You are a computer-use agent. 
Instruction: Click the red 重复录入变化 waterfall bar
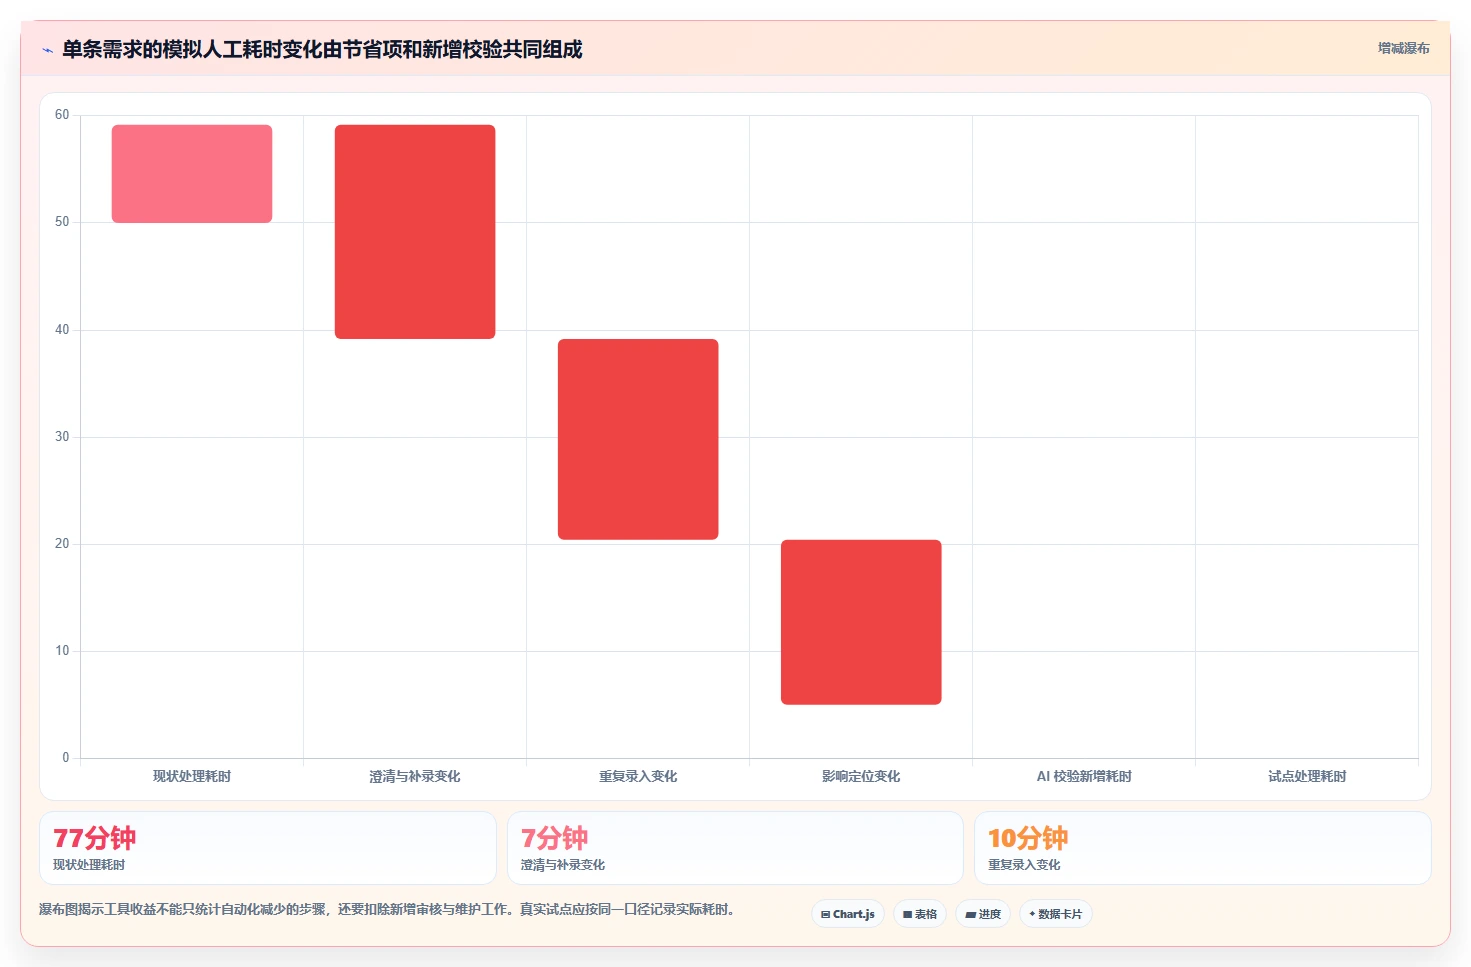[x=638, y=439]
